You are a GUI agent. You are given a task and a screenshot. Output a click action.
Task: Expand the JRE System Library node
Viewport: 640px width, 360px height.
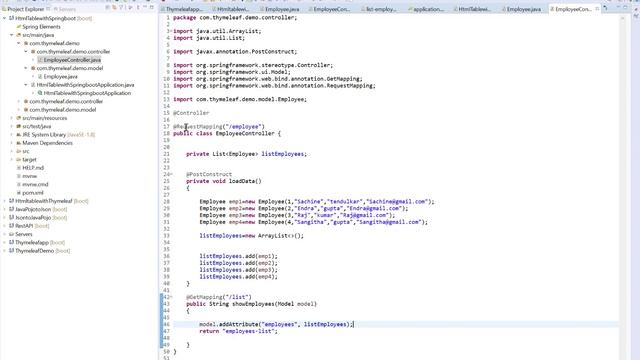(x=12, y=135)
